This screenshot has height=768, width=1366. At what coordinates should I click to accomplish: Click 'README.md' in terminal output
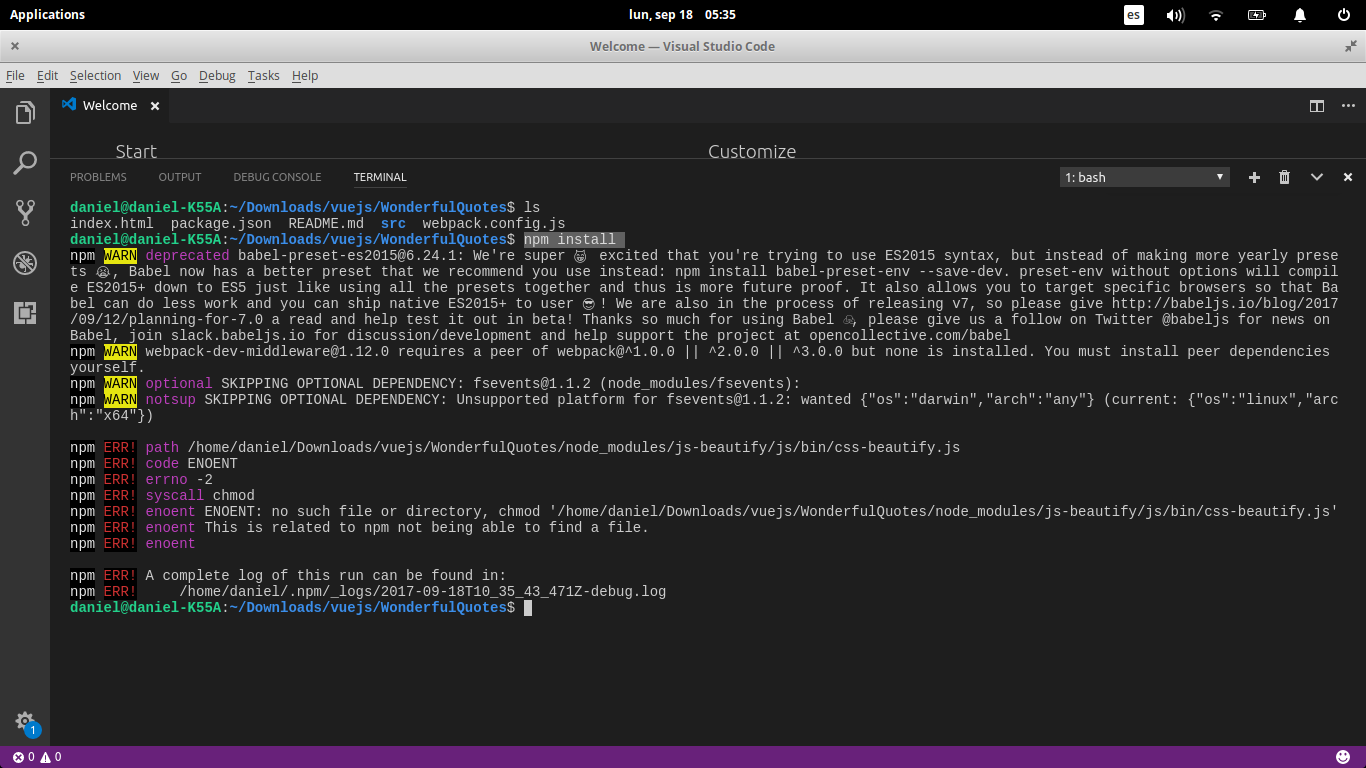(x=326, y=224)
